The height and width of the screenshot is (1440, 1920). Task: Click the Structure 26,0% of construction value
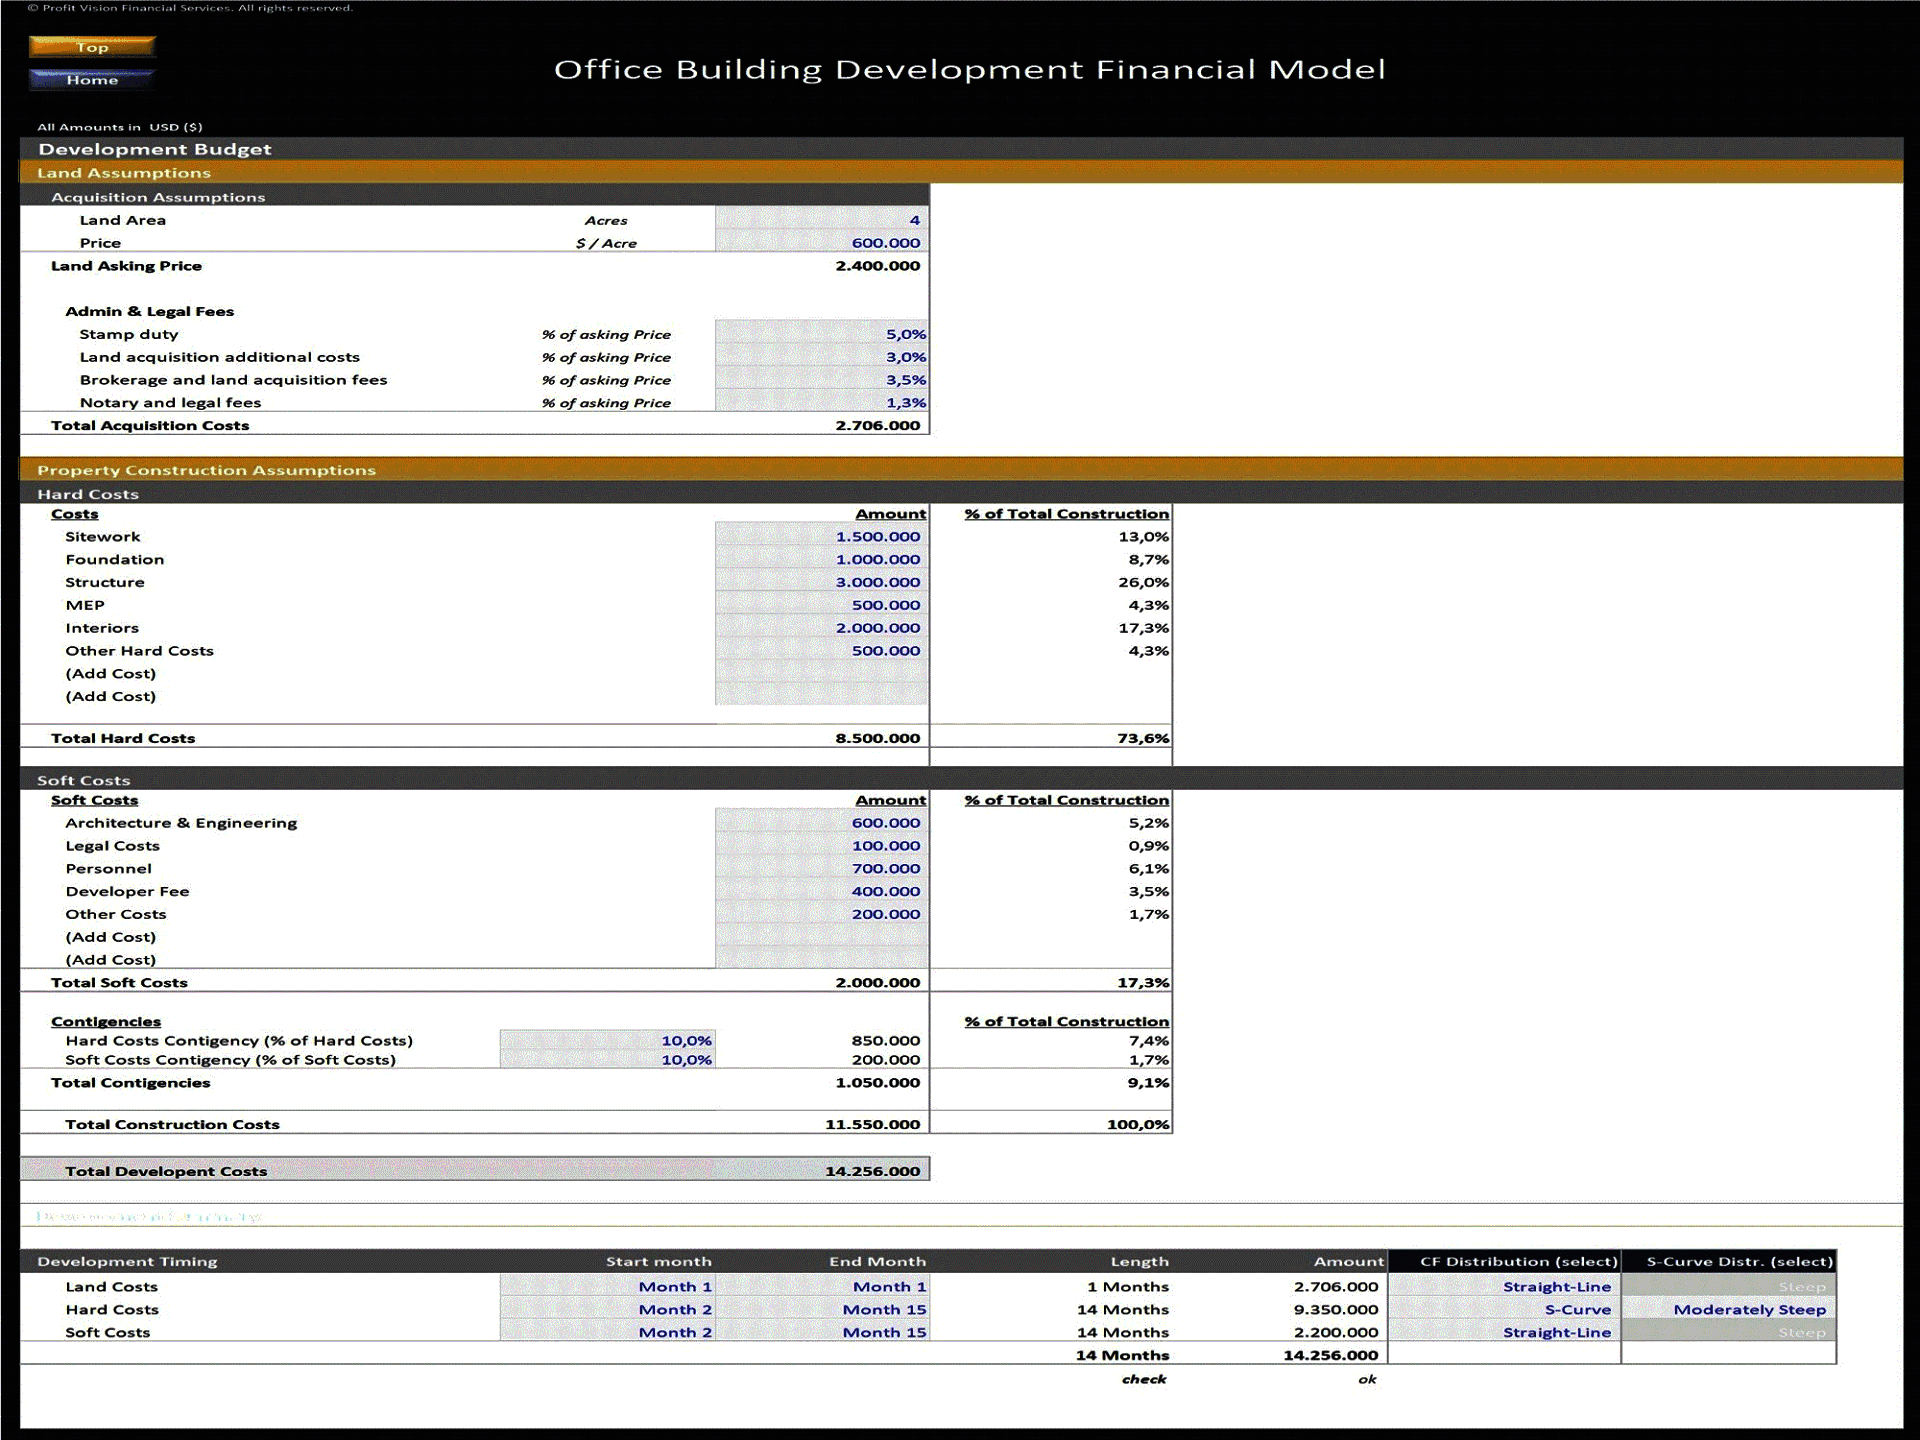click(x=1144, y=582)
